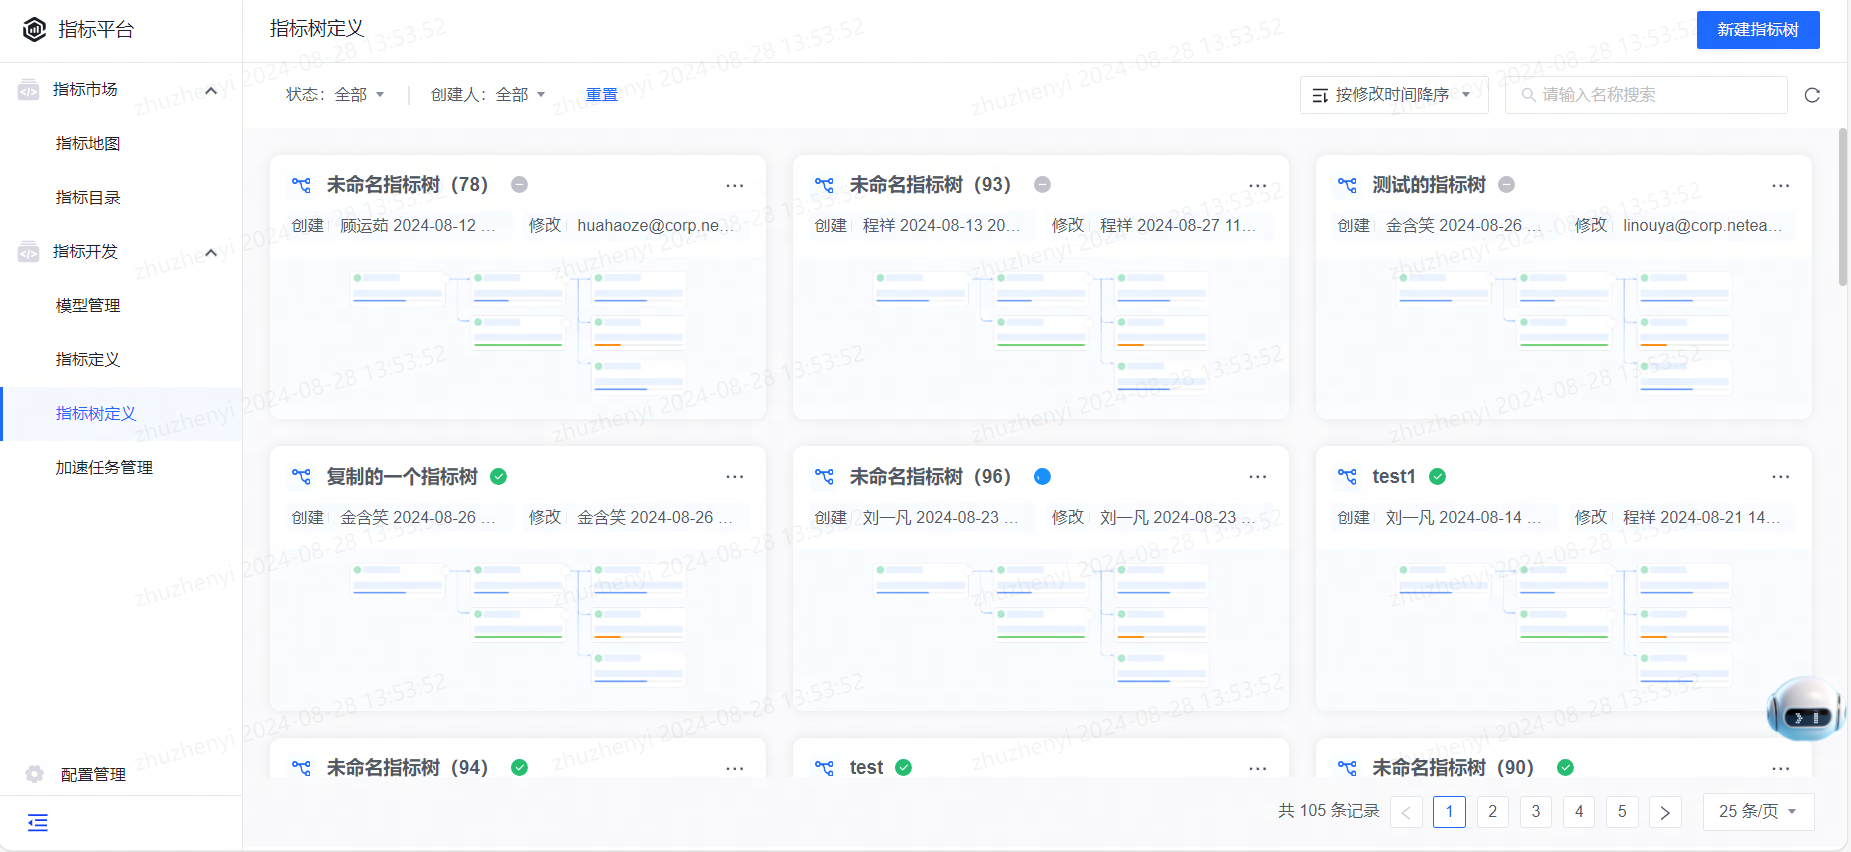This screenshot has height=852, width=1851.
Task: Click the 配置管理 gear icon
Action: [35, 774]
